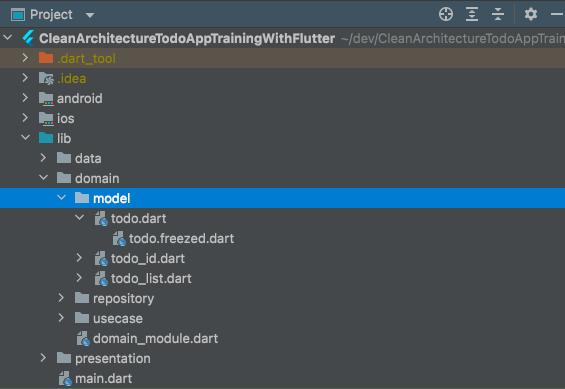Click the ~/dev project path text
The height and width of the screenshot is (389, 565).
pos(453,39)
